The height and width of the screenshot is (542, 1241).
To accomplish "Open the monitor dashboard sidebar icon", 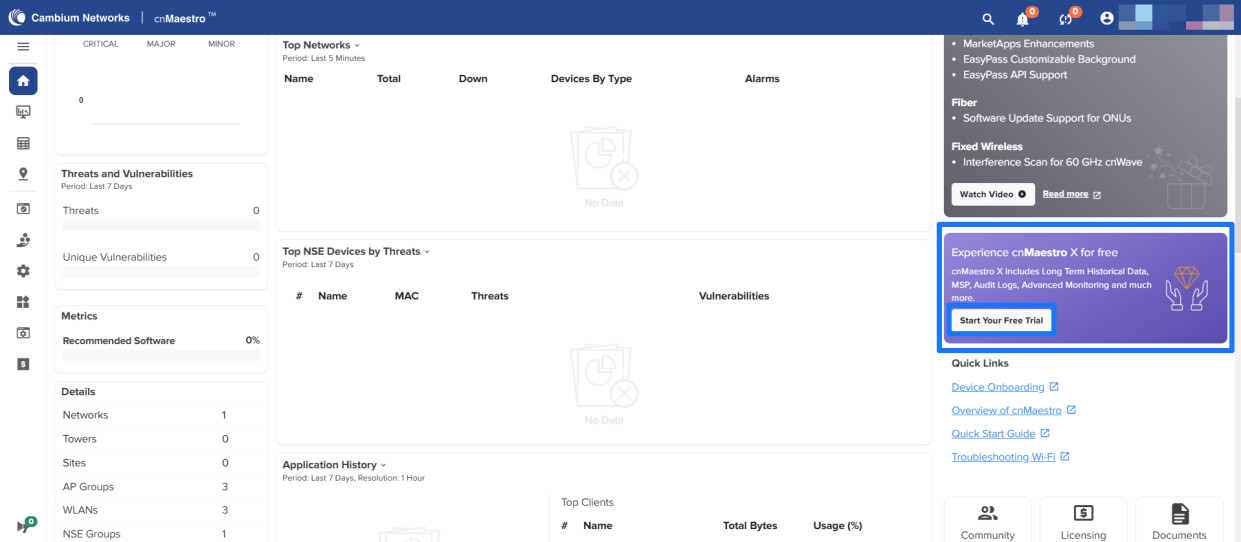I will (x=23, y=112).
